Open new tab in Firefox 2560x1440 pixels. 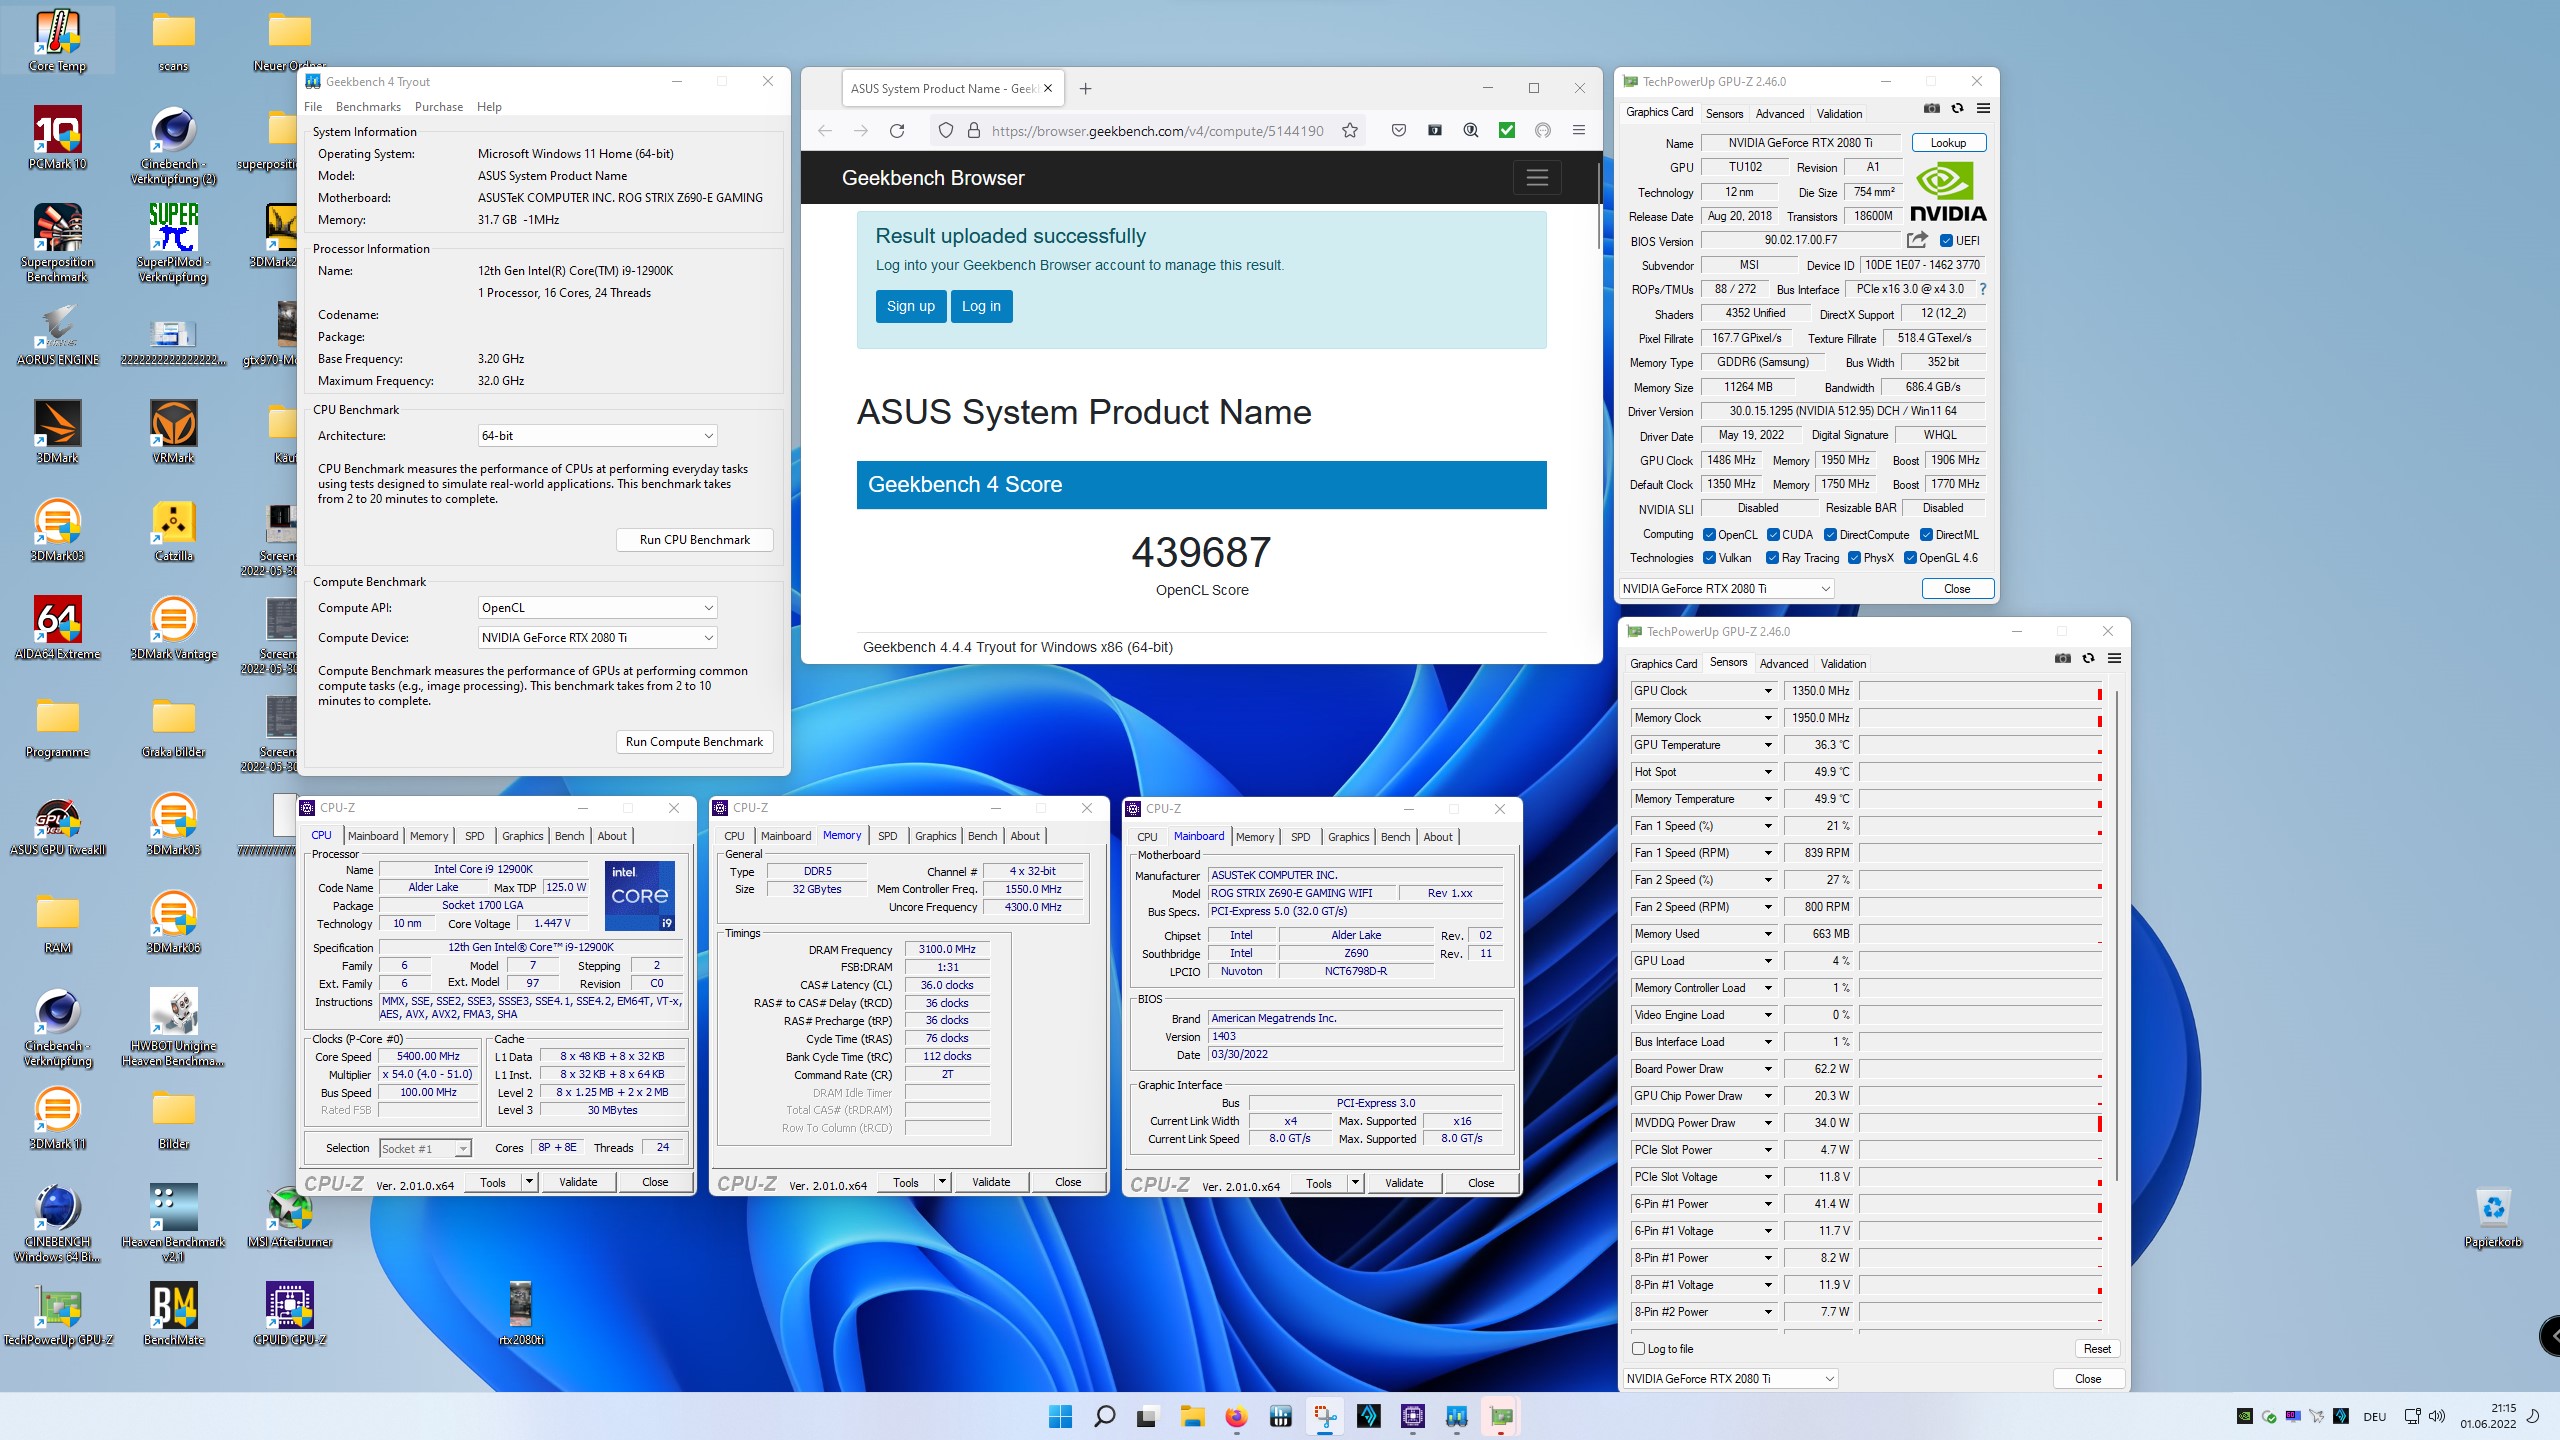pyautogui.click(x=1086, y=89)
